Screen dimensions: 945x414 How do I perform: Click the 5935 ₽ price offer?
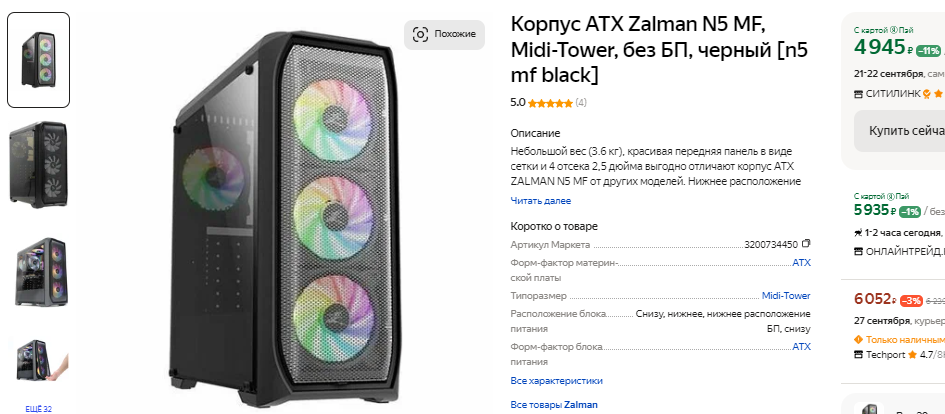[872, 210]
